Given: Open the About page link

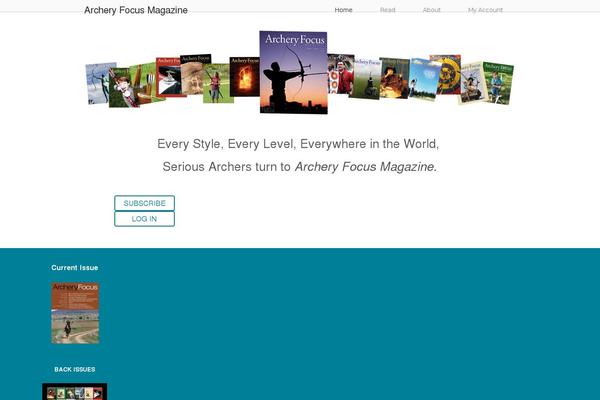Looking at the screenshot, I should coord(431,10).
